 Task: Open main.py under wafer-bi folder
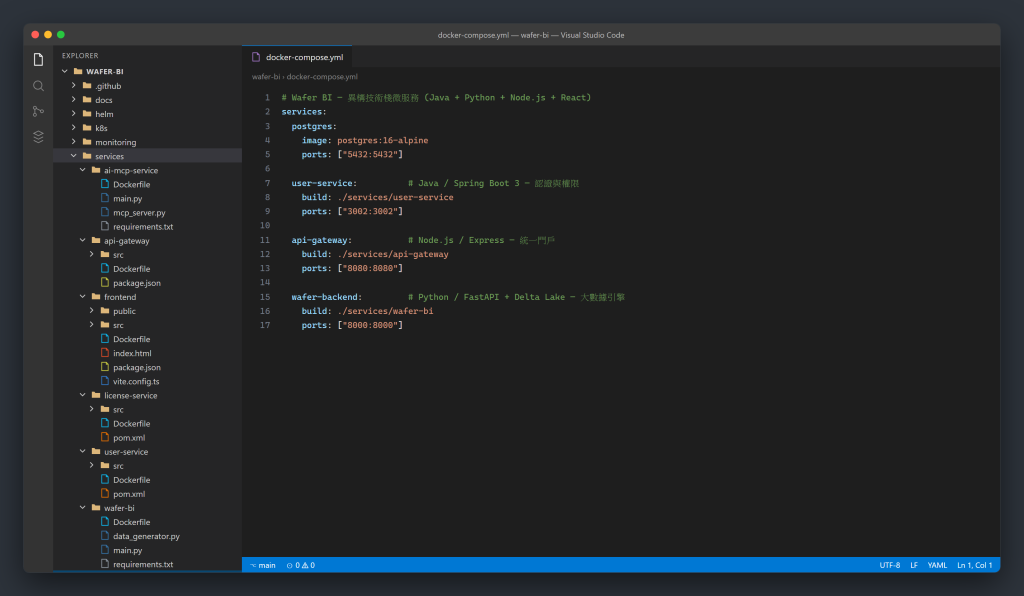click(x=127, y=550)
